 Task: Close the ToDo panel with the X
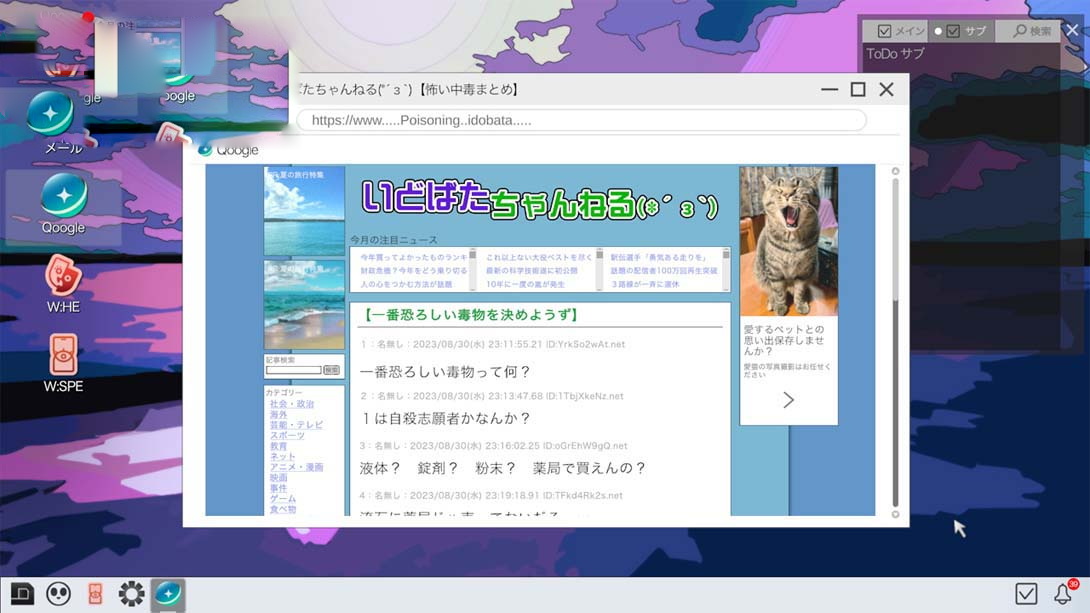coord(1073,30)
